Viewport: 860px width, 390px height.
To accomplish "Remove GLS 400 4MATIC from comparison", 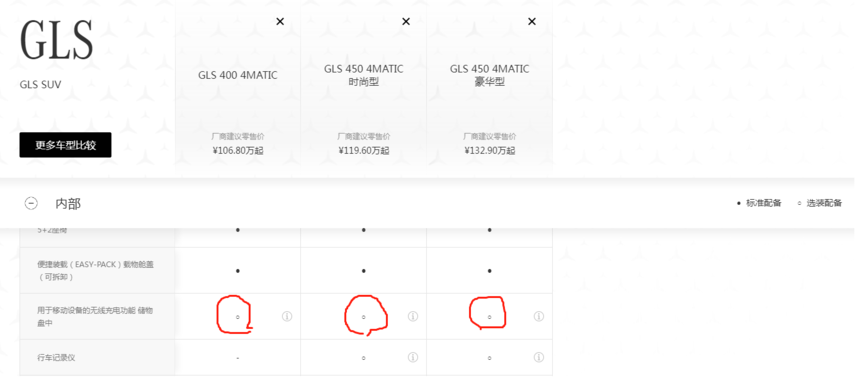I will point(280,21).
